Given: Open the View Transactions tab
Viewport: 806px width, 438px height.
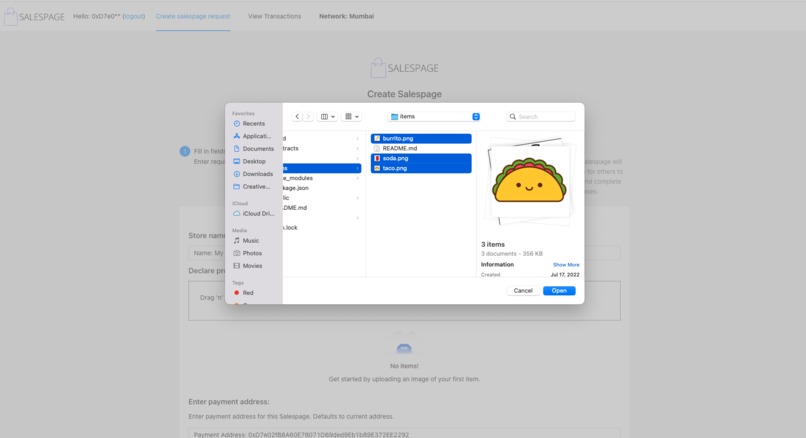Looking at the screenshot, I should [x=274, y=16].
